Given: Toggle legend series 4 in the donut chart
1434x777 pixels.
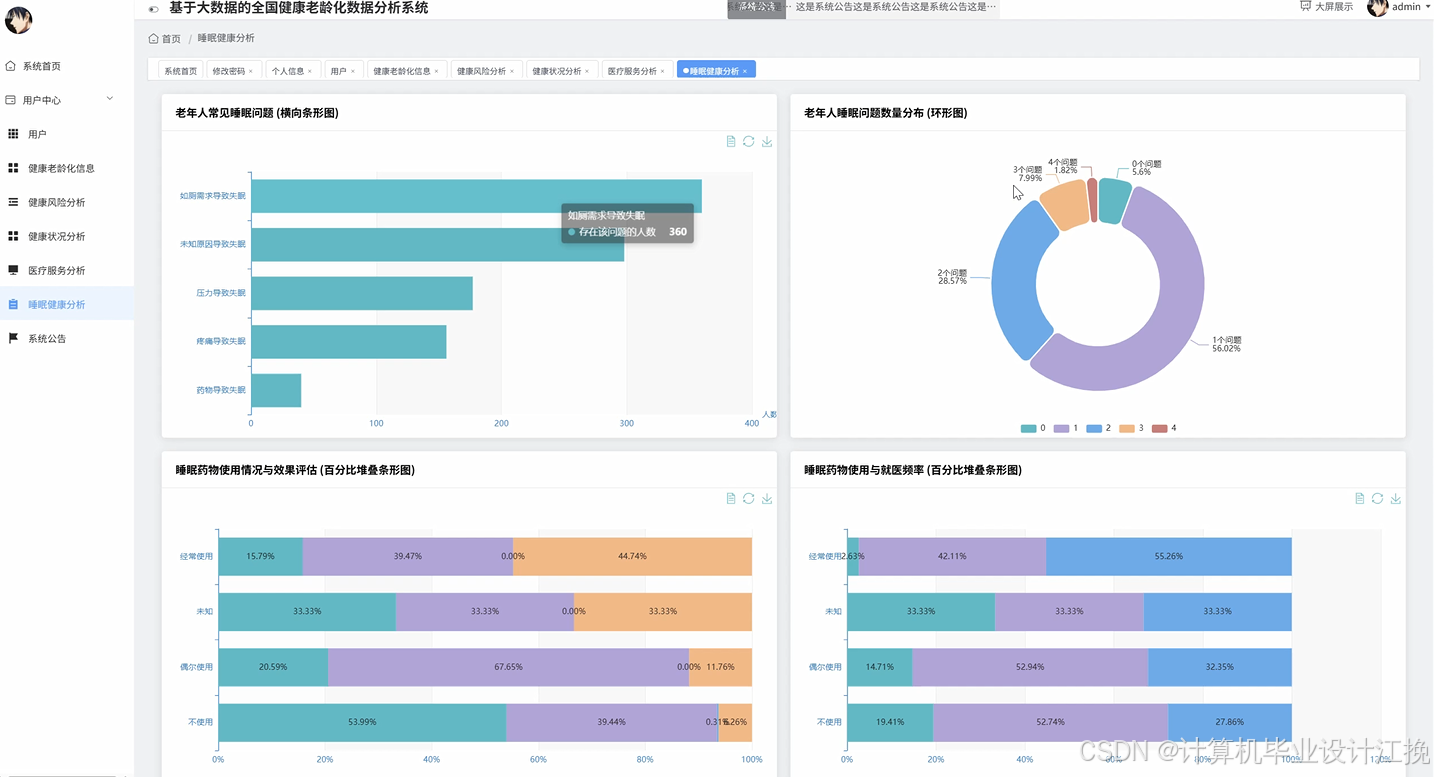Looking at the screenshot, I should click(x=1164, y=428).
